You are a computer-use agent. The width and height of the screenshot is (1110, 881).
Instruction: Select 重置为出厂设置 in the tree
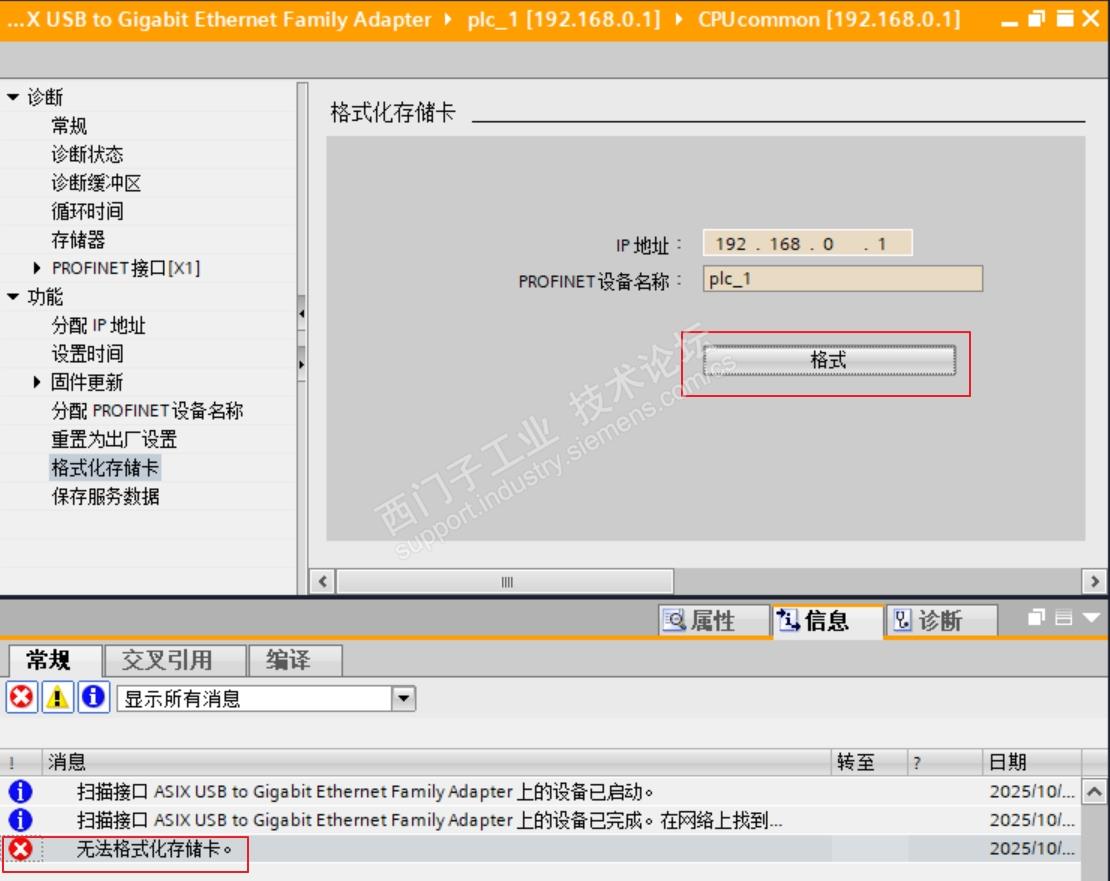[x=114, y=439]
